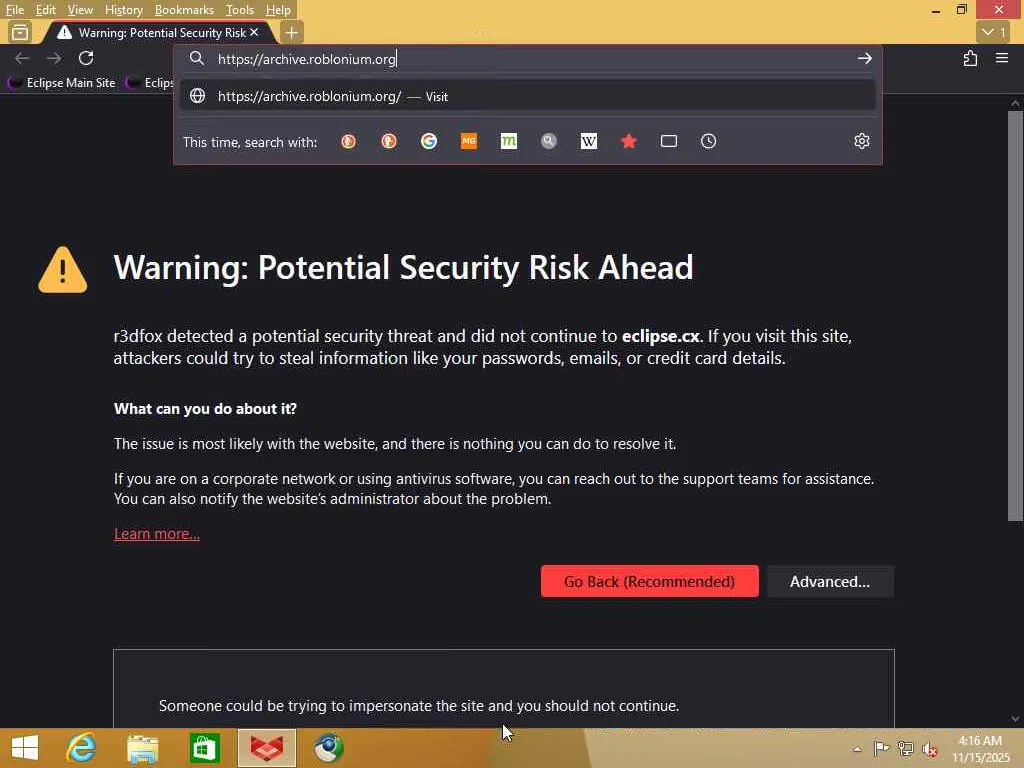The image size is (1024, 768).
Task: Click the page's vertical scrollbar thumb
Action: click(1015, 316)
